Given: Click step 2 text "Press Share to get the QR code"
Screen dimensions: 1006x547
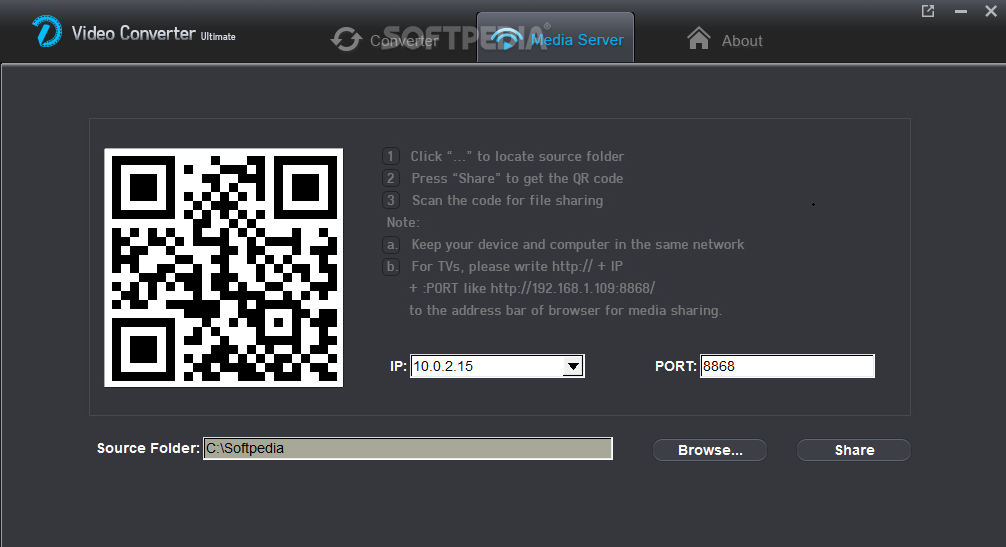Looking at the screenshot, I should 517,178.
